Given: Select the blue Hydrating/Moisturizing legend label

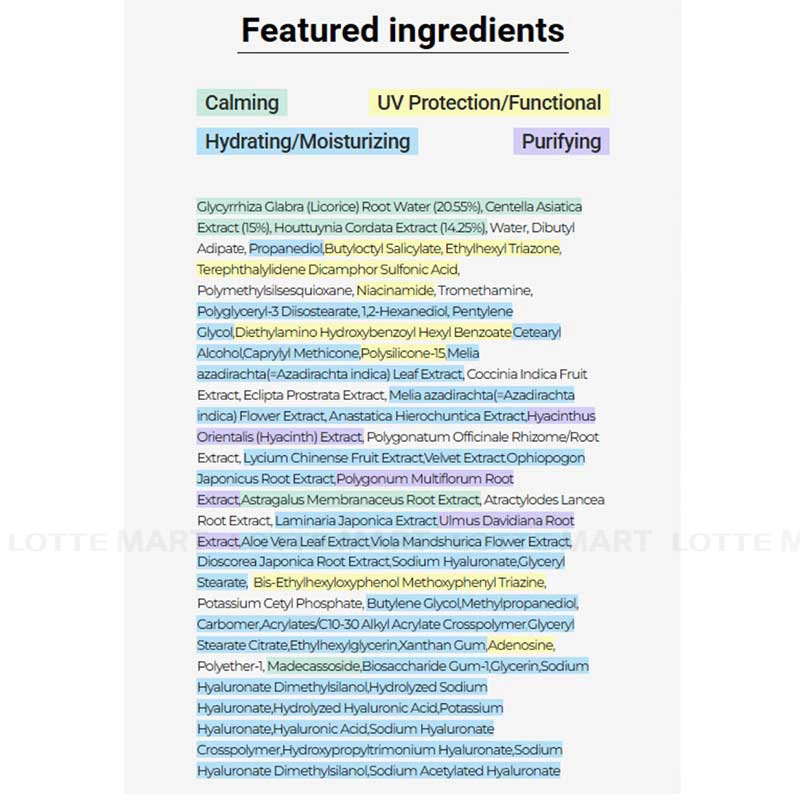Looking at the screenshot, I should coord(307,141).
